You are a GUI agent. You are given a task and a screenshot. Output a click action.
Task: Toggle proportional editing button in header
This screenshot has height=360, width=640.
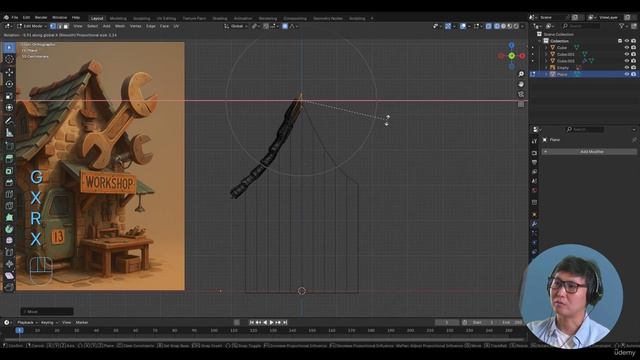(x=285, y=26)
